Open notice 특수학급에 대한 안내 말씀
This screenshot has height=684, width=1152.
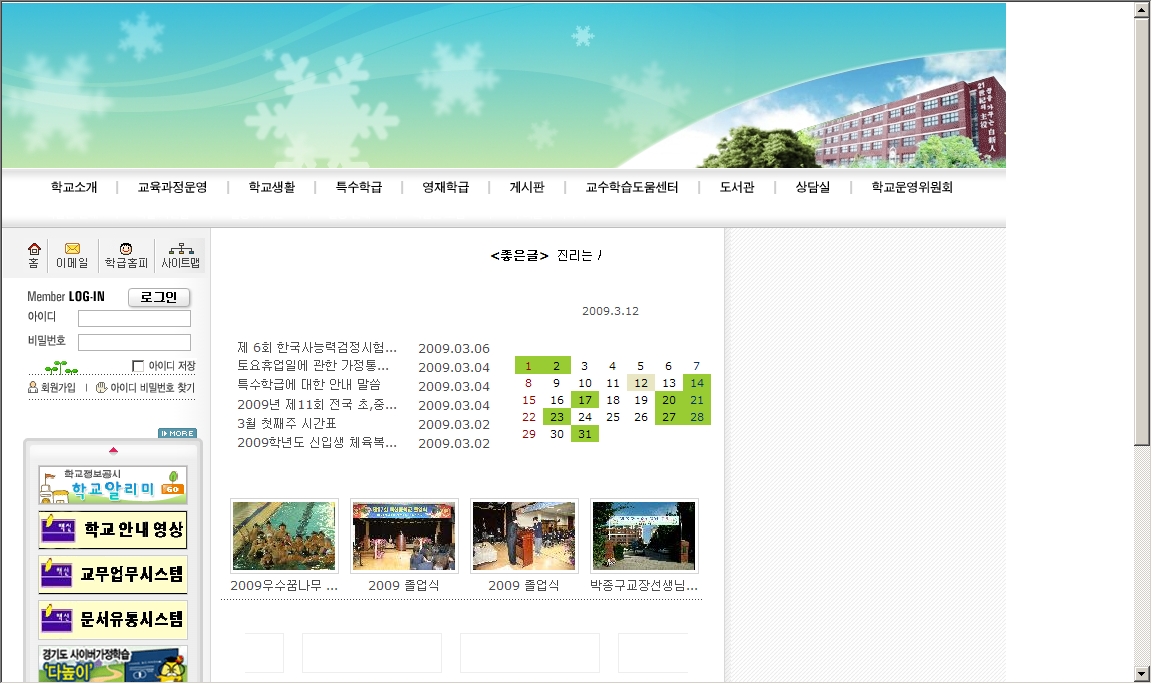coord(309,385)
